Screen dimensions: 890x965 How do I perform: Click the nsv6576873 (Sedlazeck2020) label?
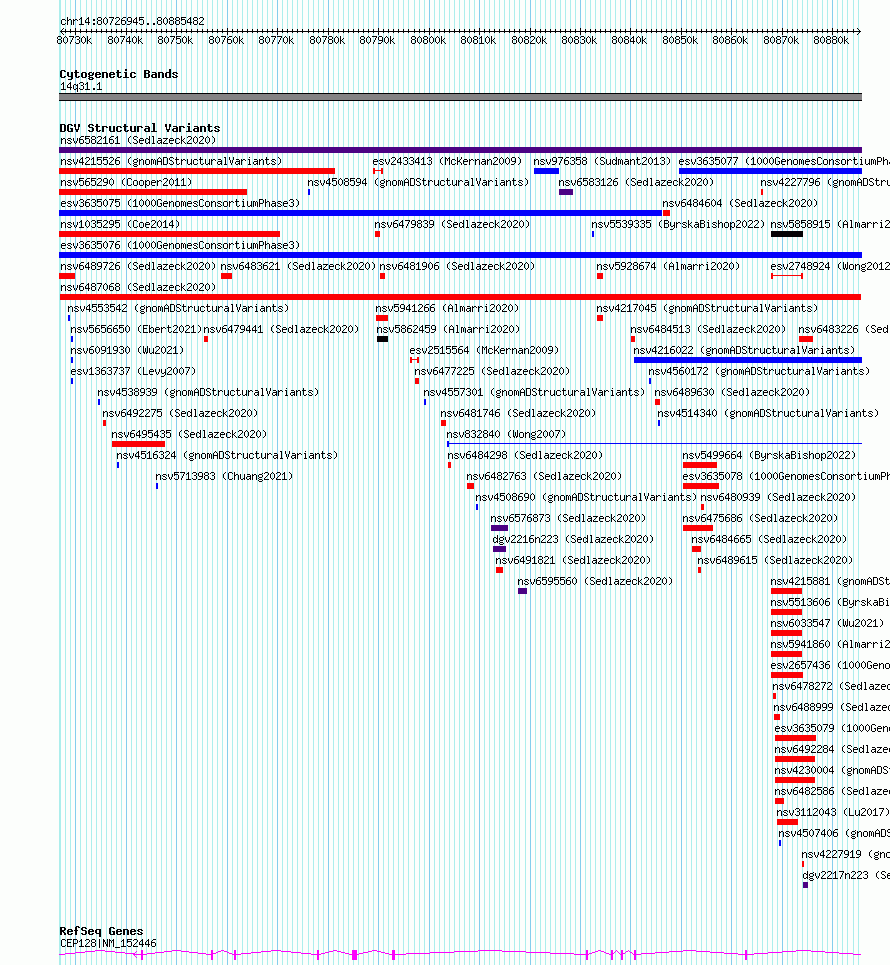point(569,518)
